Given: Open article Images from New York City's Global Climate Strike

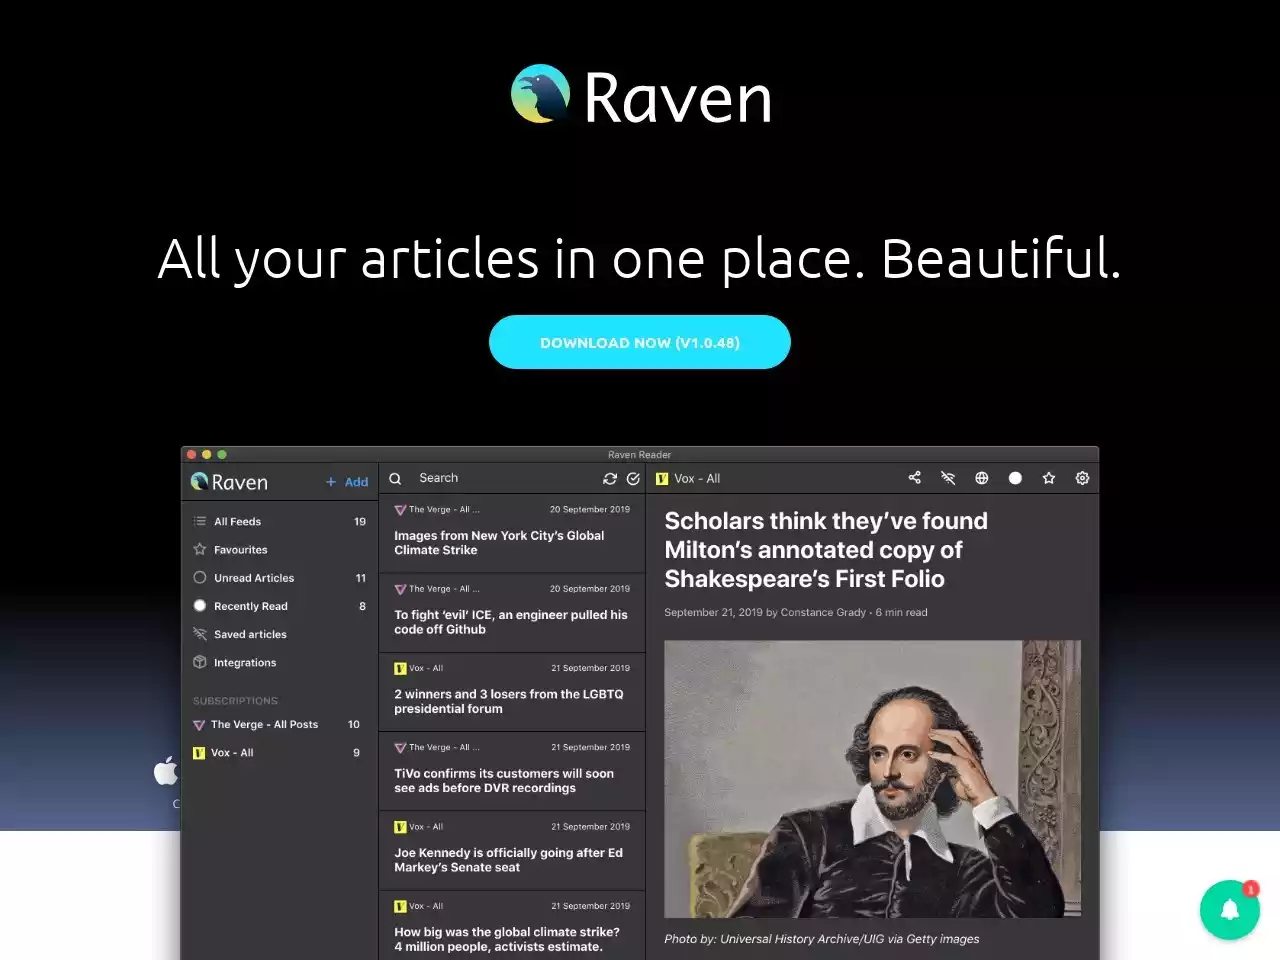Looking at the screenshot, I should (512, 533).
